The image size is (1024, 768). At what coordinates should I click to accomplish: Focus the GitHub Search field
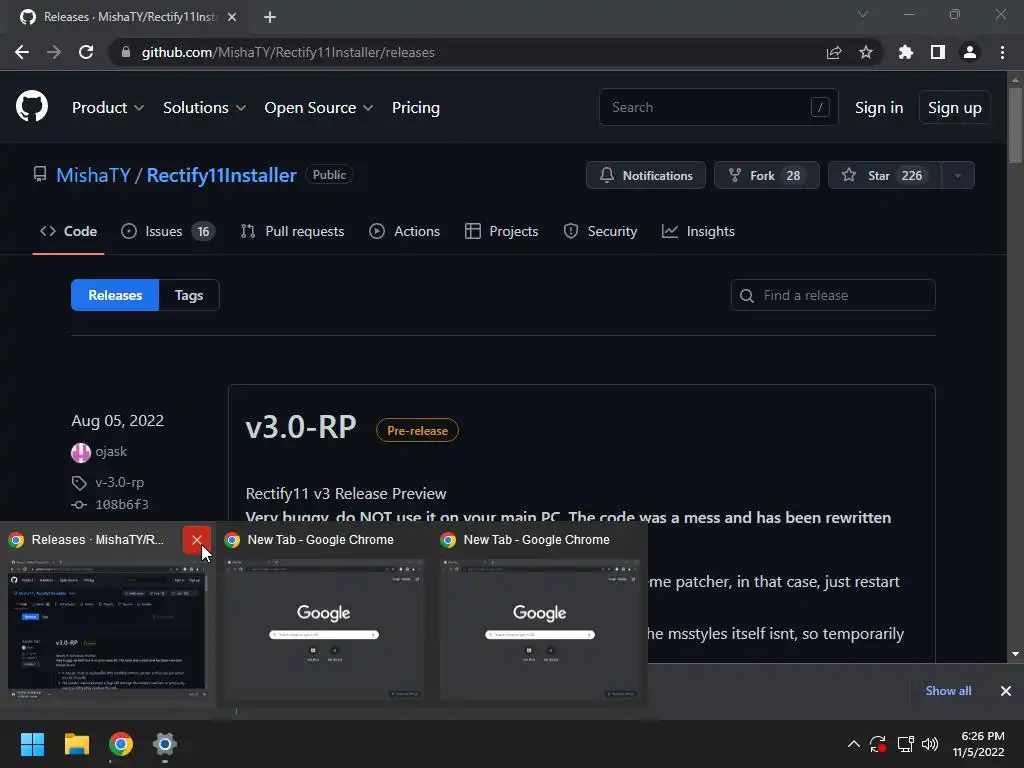(718, 107)
